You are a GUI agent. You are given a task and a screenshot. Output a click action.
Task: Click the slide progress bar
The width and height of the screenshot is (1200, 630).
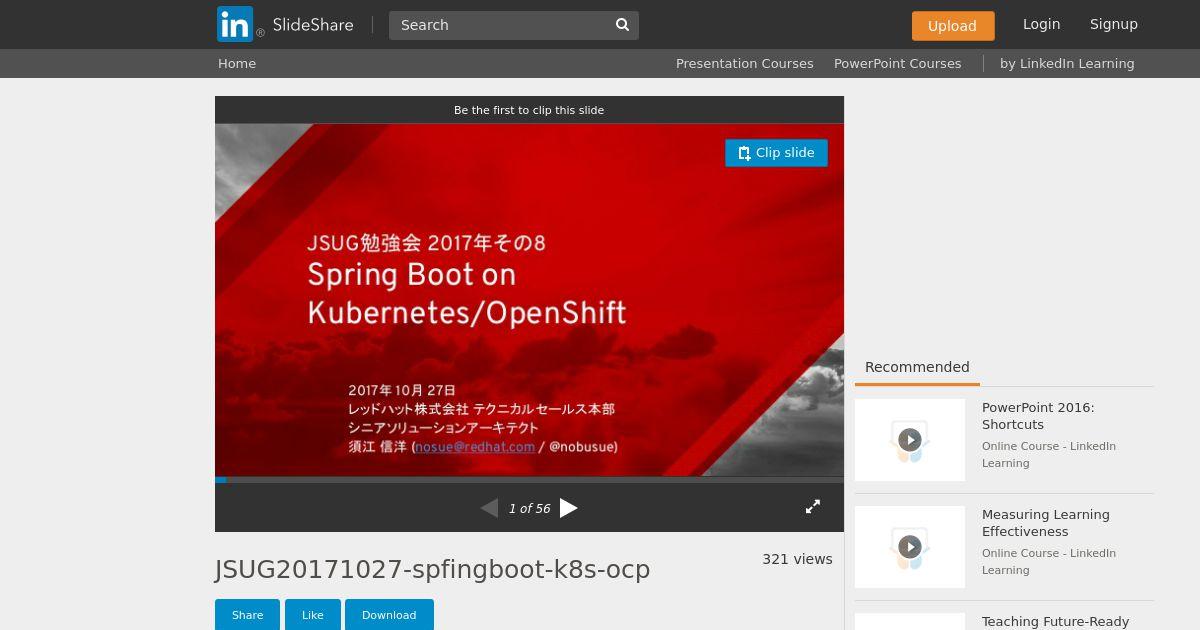pos(529,480)
